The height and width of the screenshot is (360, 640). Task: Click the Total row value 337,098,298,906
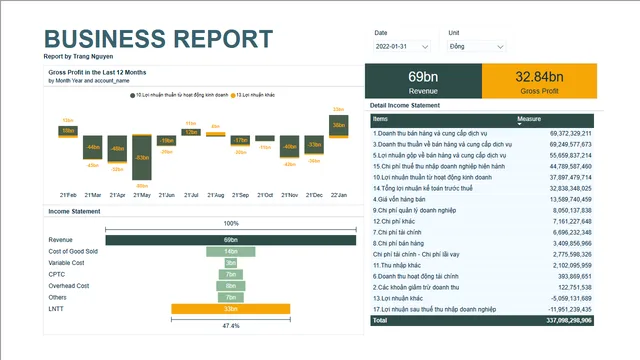tap(569, 321)
